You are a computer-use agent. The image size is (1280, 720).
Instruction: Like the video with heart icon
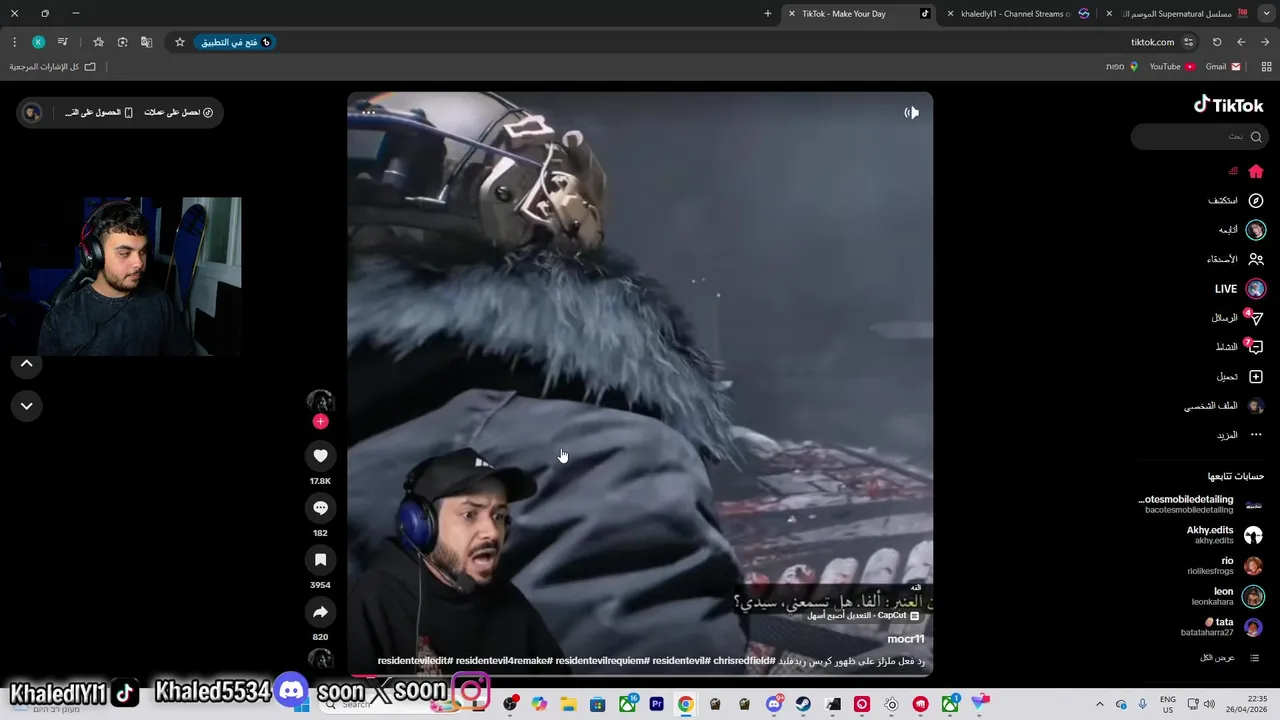click(x=320, y=456)
